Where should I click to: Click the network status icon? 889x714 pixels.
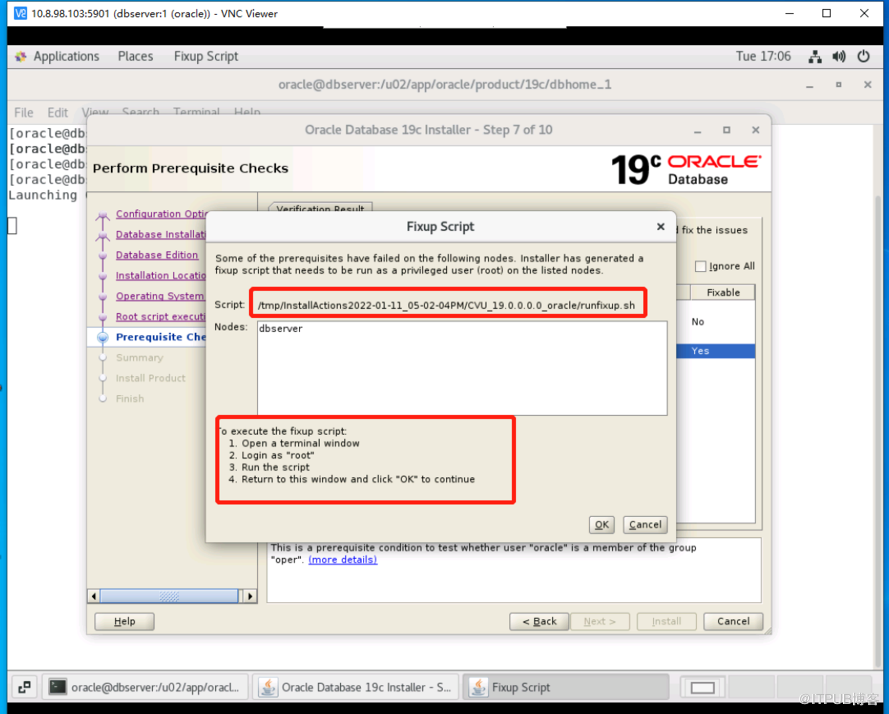click(x=815, y=56)
